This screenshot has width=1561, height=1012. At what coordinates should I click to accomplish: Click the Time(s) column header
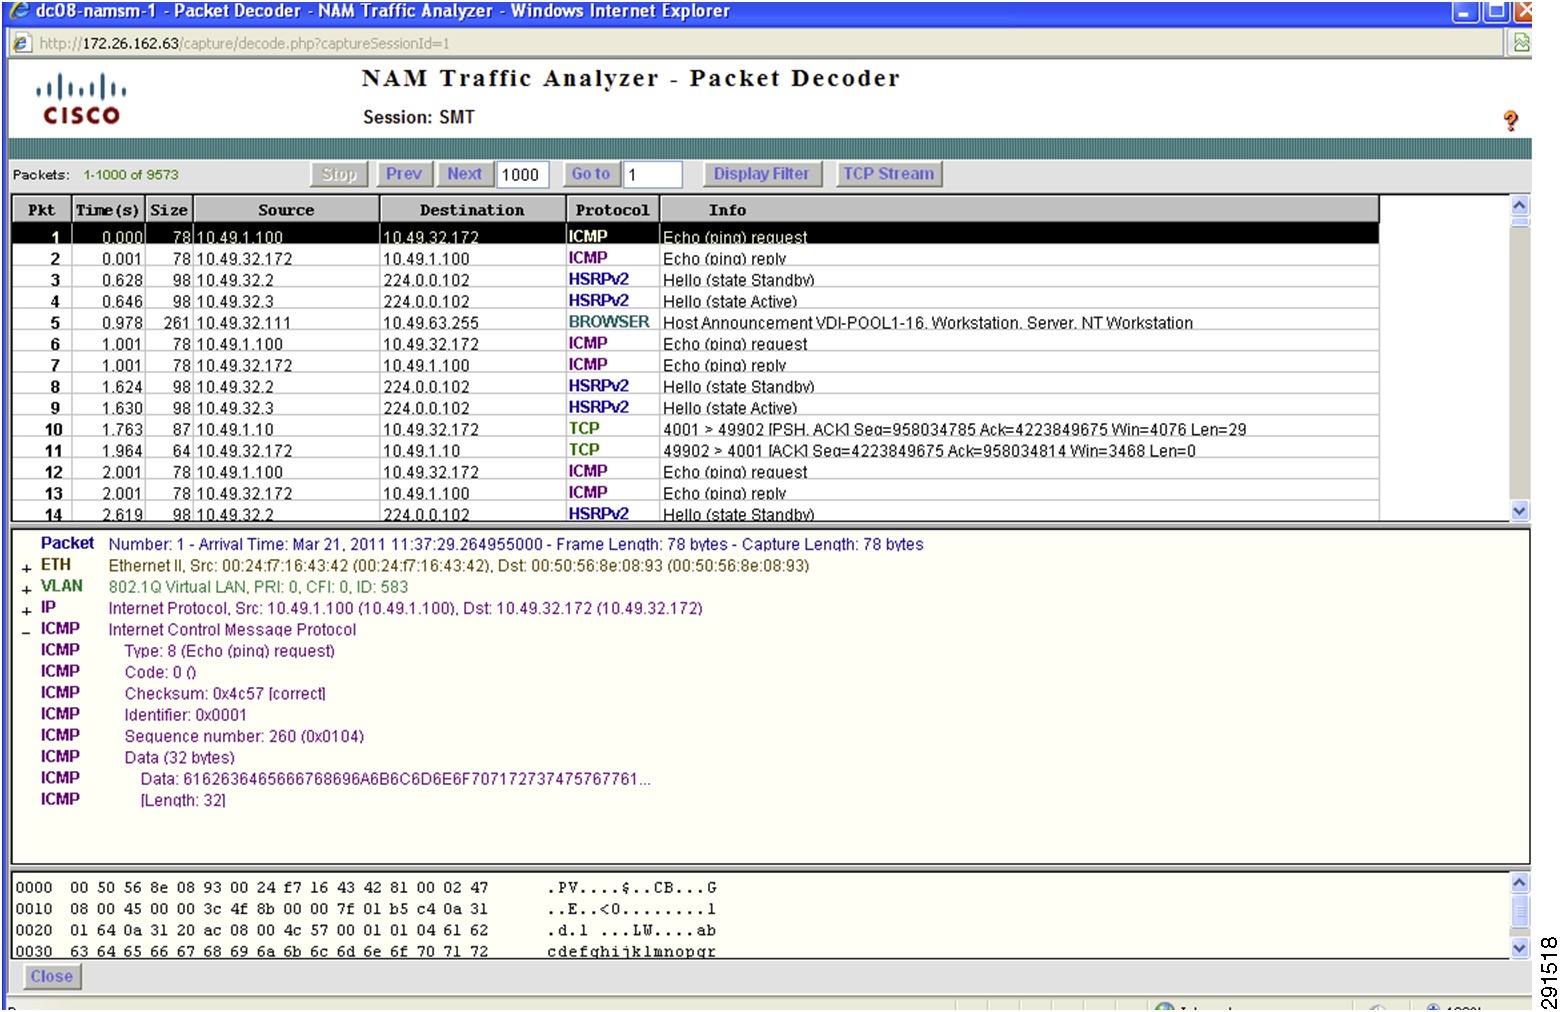coord(108,210)
